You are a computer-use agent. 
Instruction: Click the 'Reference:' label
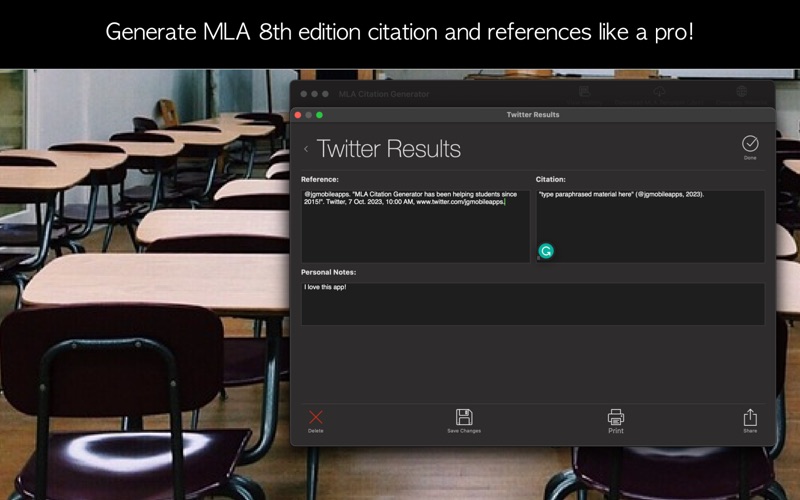pyautogui.click(x=319, y=180)
